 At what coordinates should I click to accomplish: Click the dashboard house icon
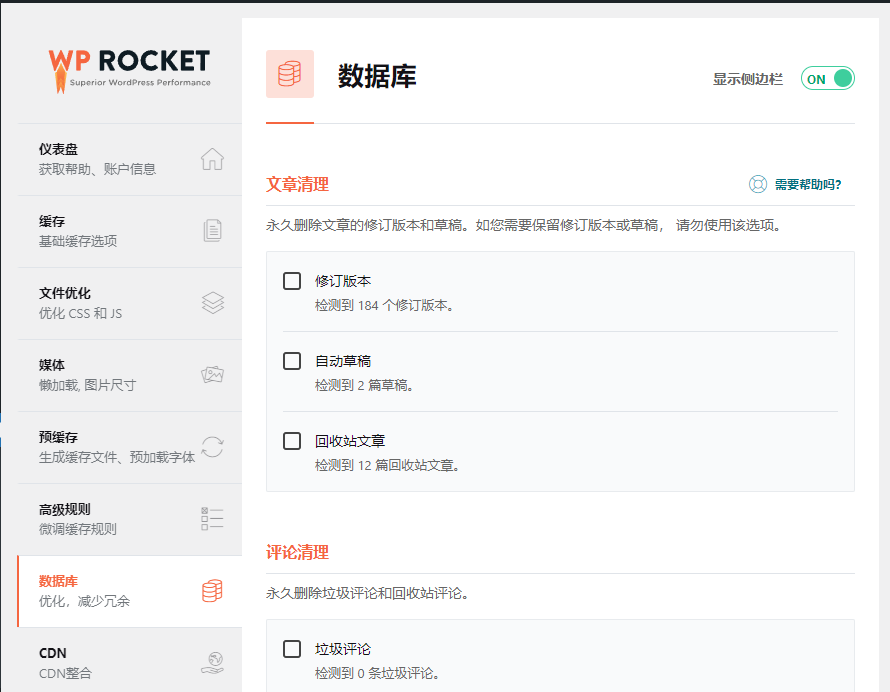212,159
